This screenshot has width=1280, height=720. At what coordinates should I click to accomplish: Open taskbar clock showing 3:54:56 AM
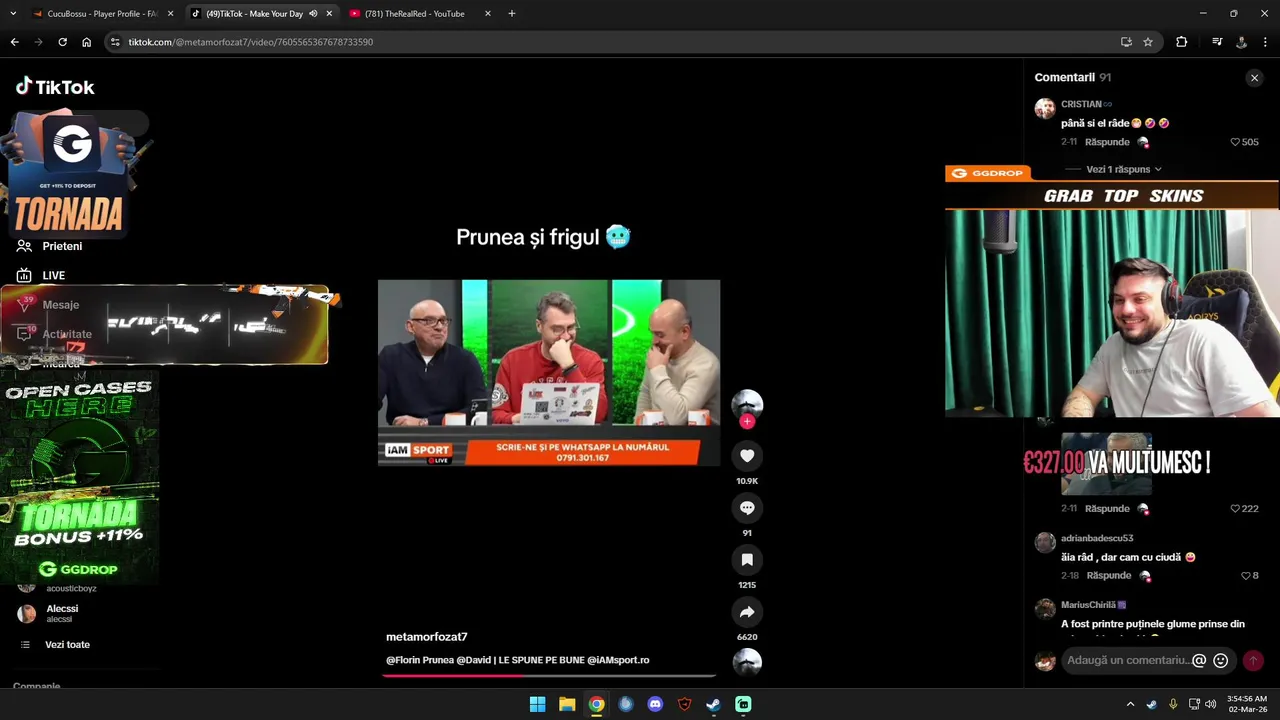tap(1246, 704)
